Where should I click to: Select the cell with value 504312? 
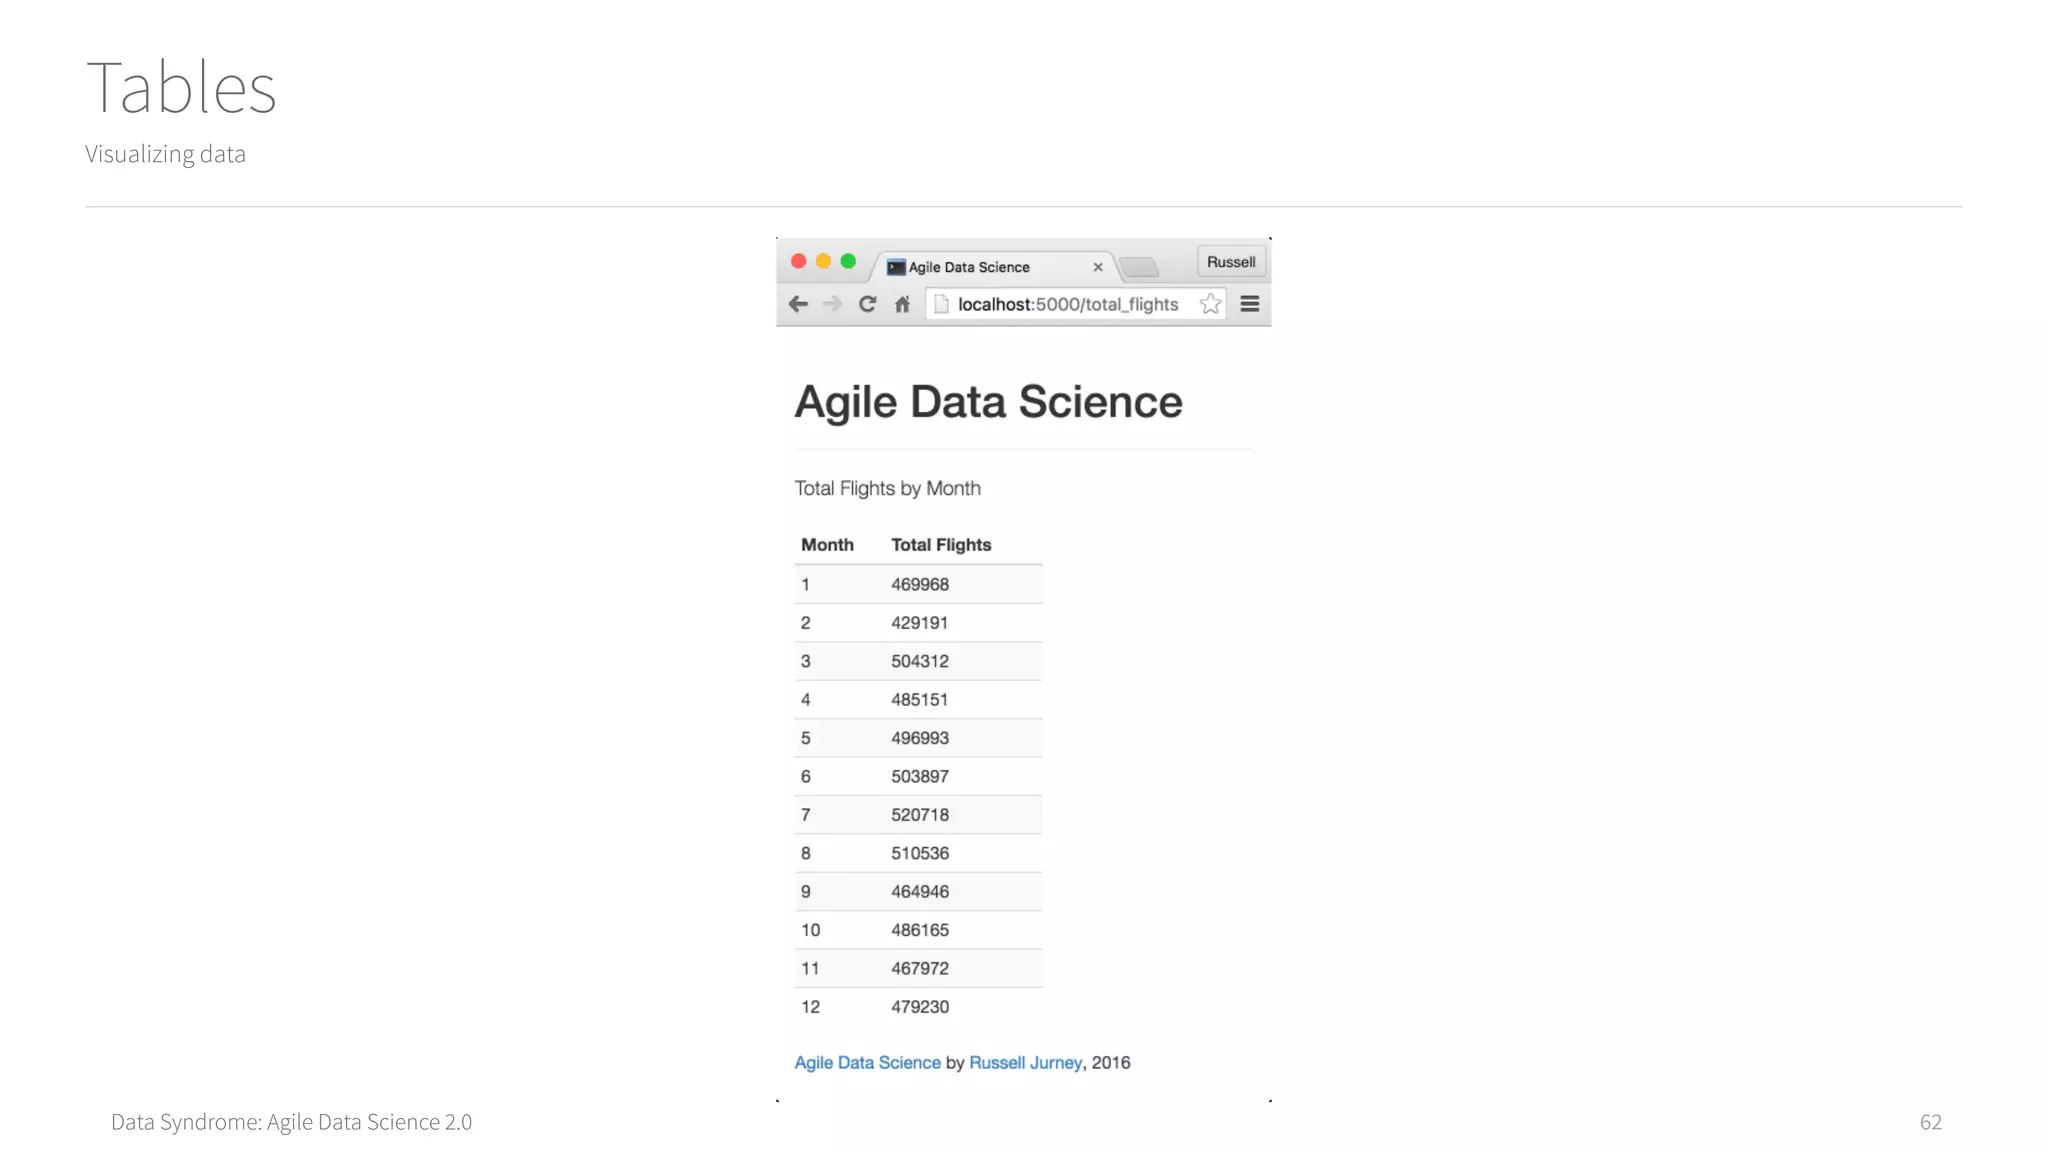(x=920, y=661)
